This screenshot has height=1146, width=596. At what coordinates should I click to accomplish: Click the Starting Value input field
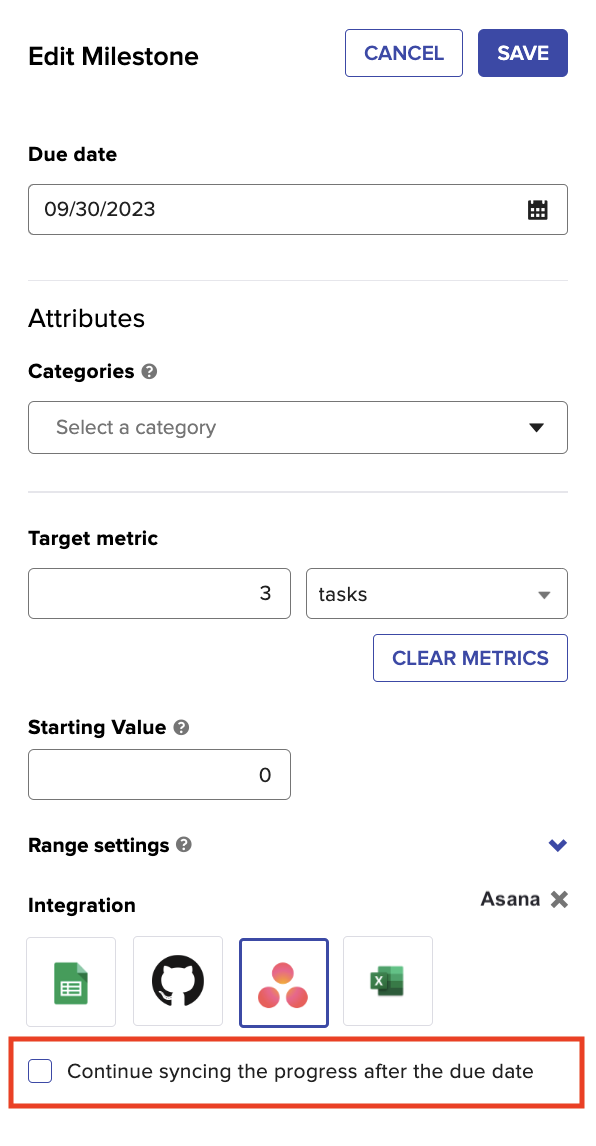[159, 775]
